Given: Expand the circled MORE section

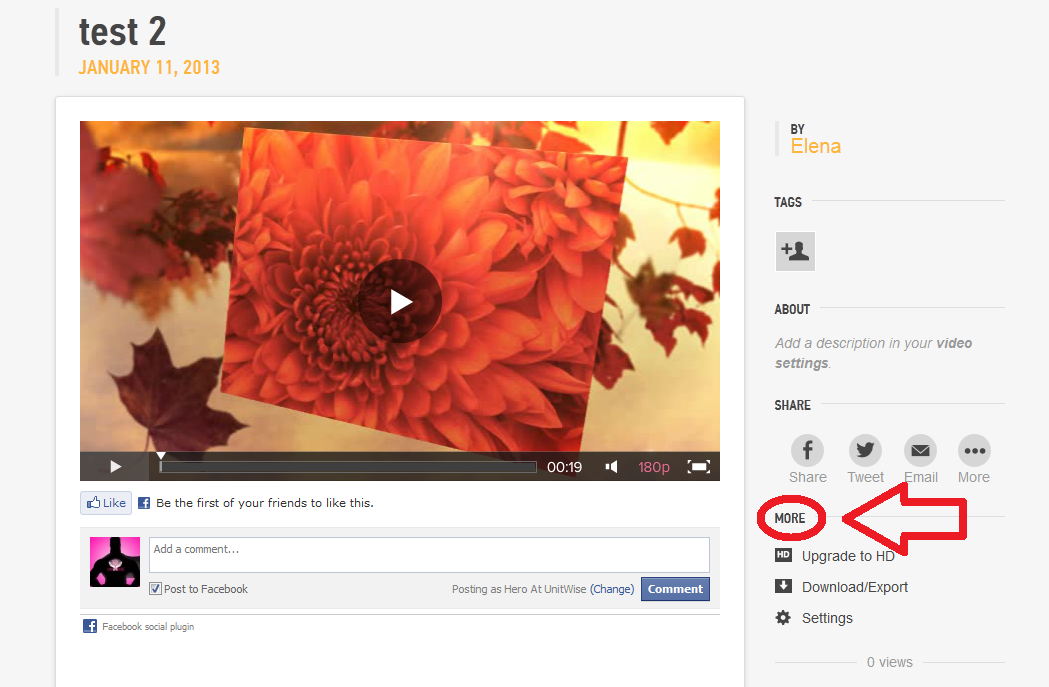Looking at the screenshot, I should [791, 518].
